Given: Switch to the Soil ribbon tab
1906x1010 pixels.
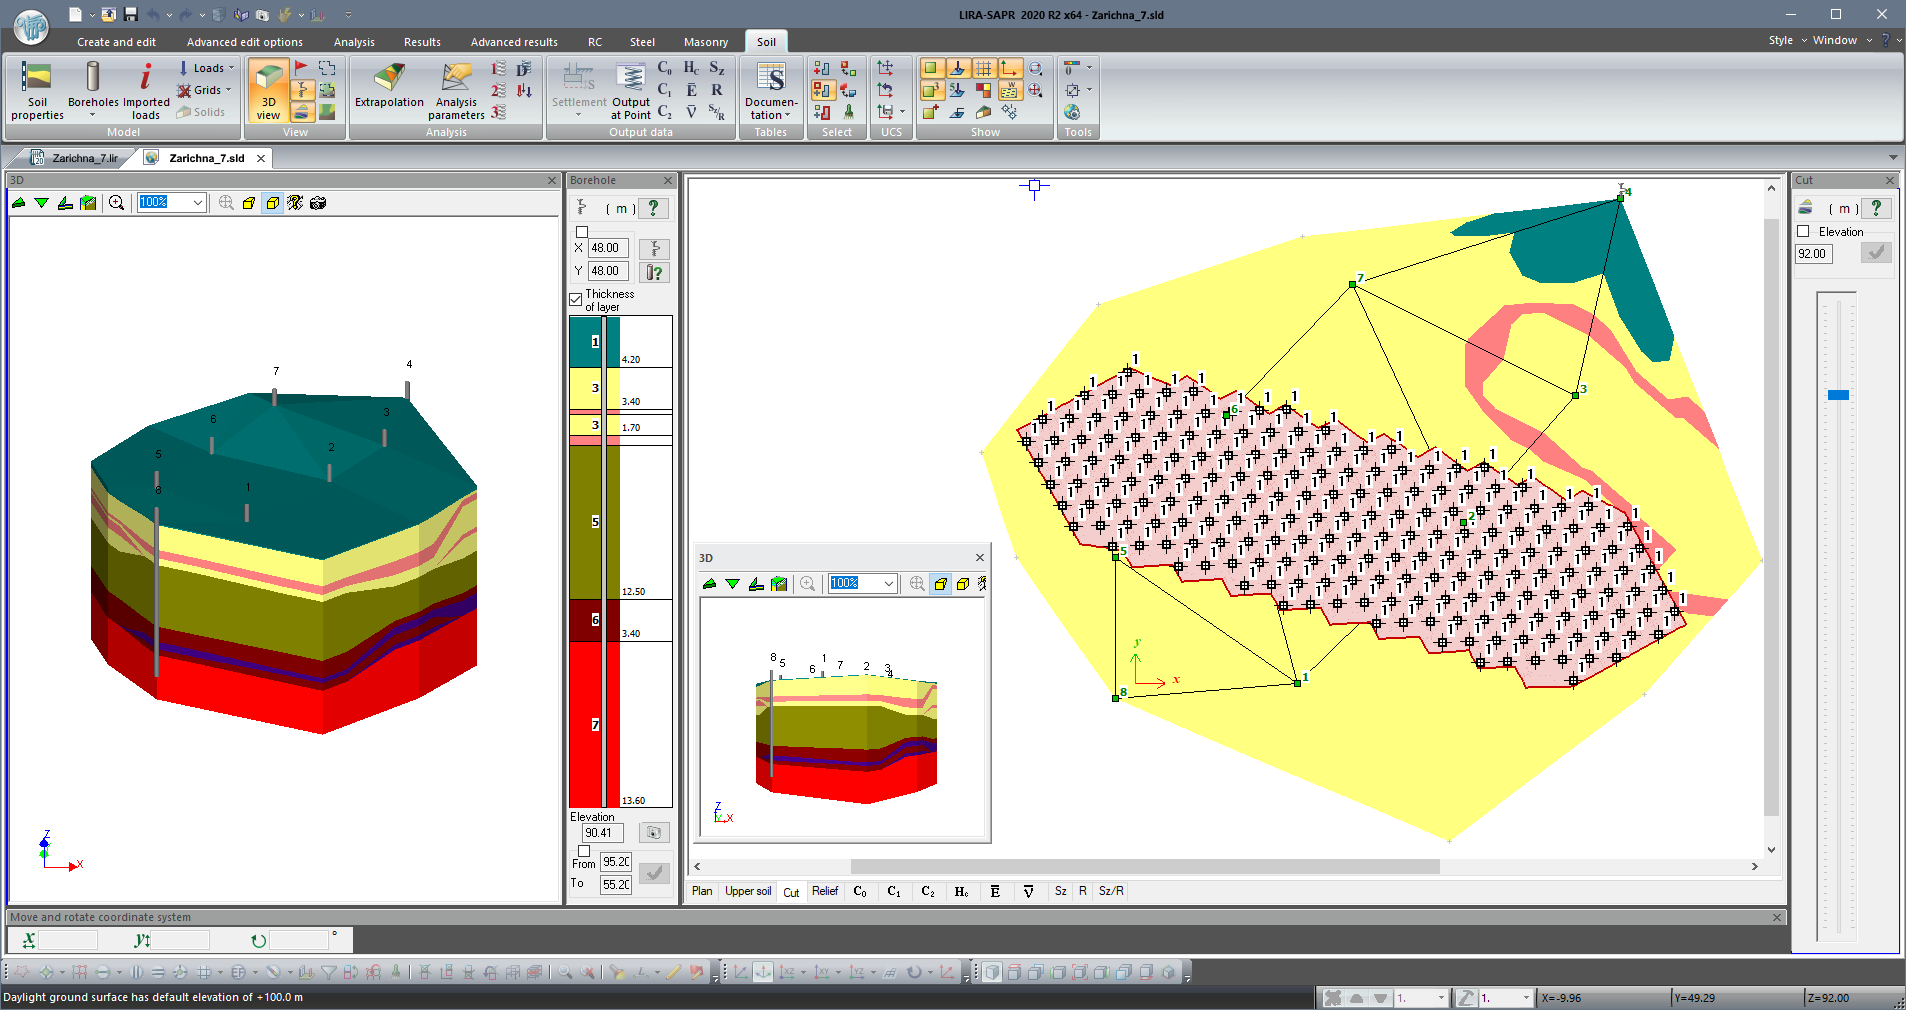Looking at the screenshot, I should tap(766, 42).
